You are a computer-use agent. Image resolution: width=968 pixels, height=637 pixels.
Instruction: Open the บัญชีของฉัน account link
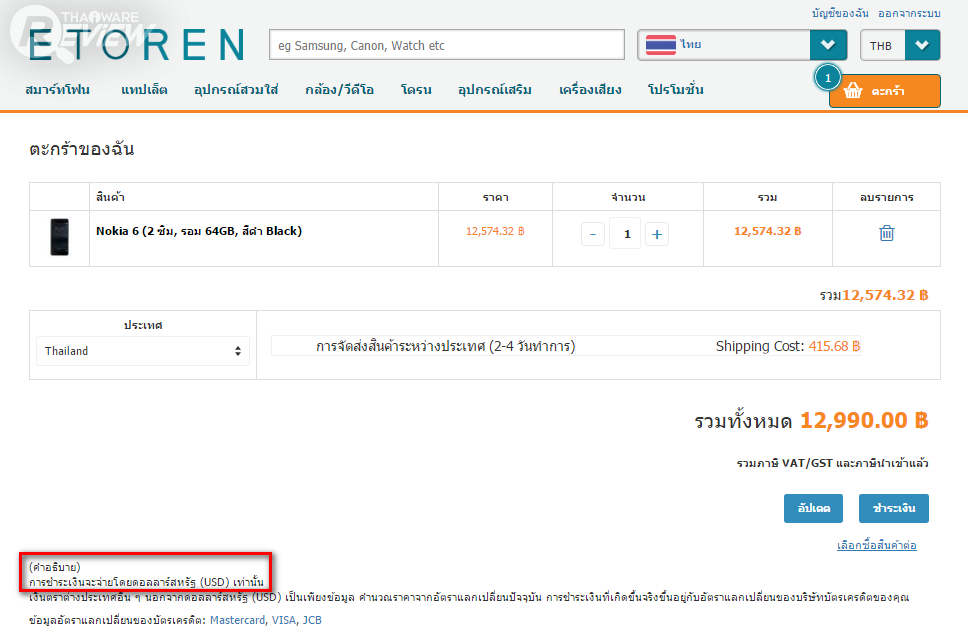pos(840,13)
